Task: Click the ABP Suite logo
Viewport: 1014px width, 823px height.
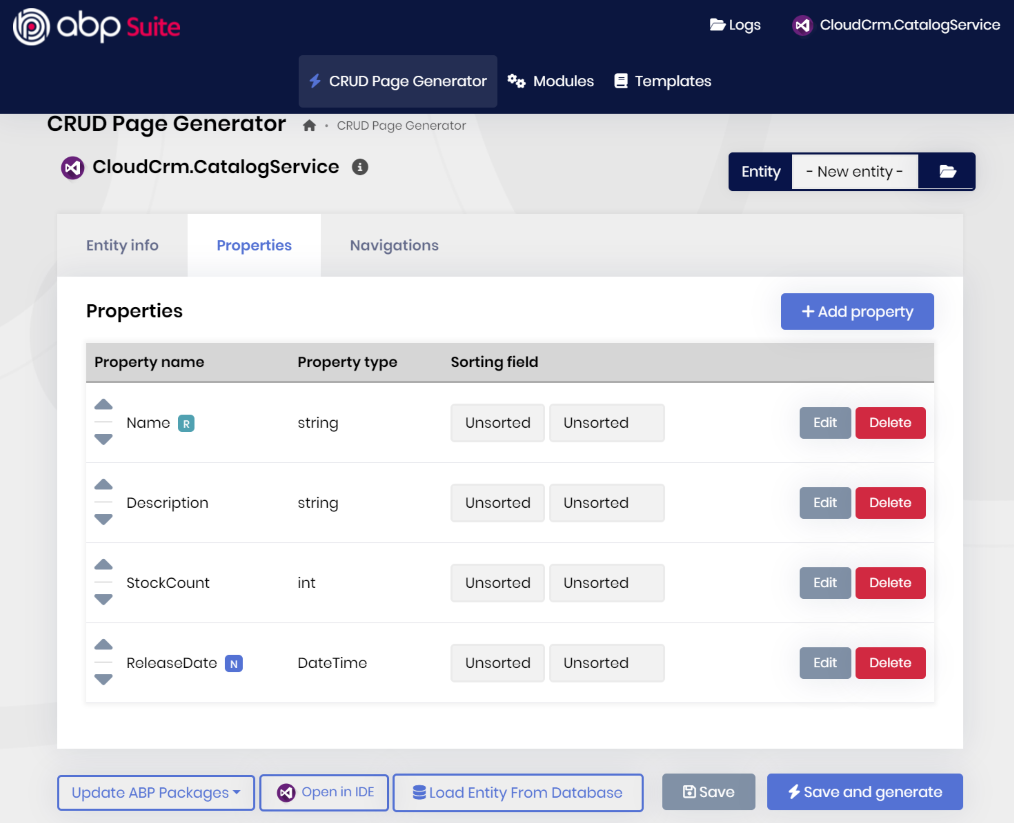Action: tap(97, 27)
